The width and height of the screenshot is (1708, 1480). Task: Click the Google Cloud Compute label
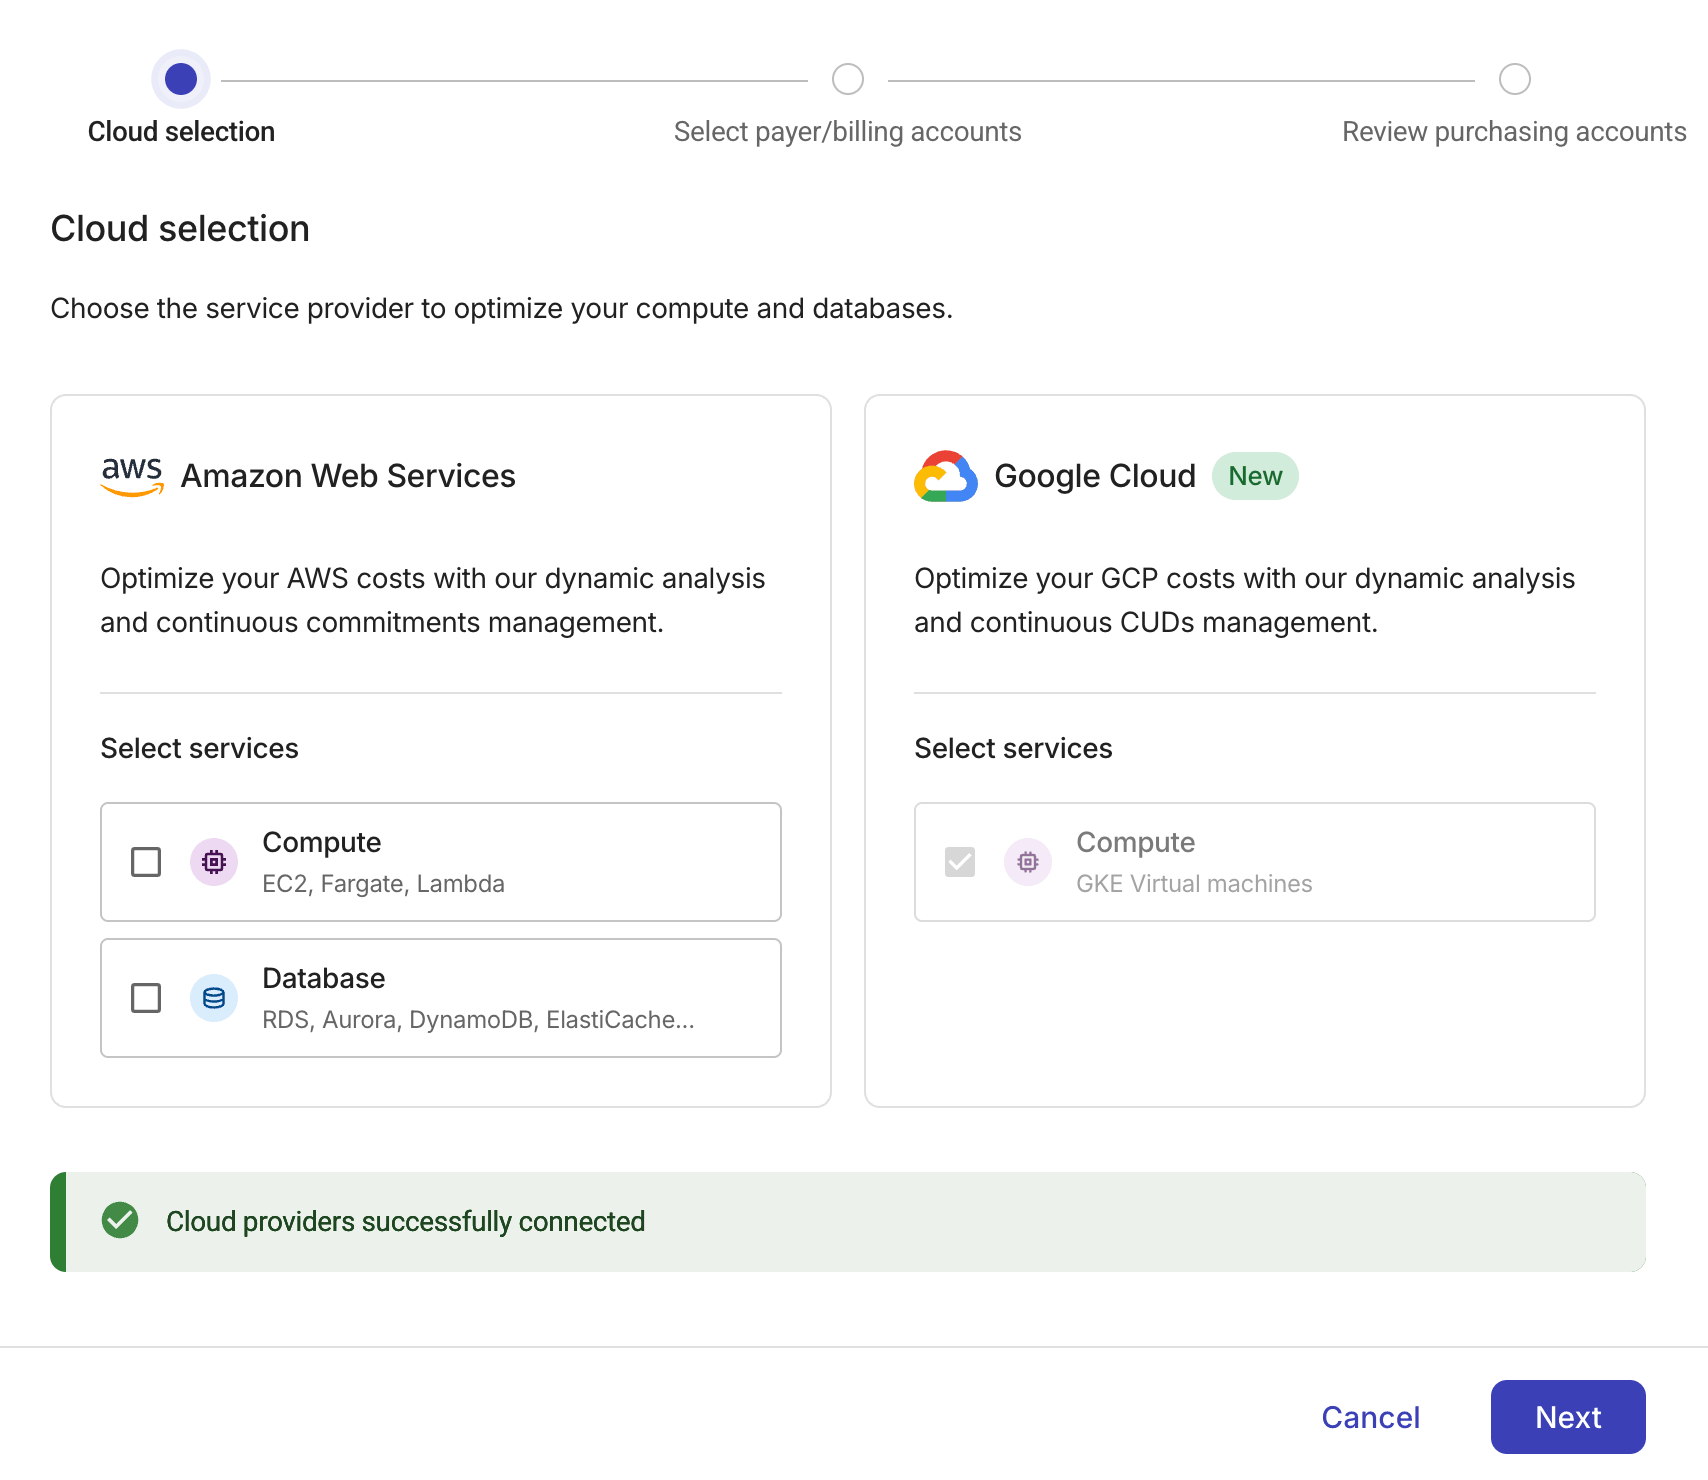(1136, 843)
